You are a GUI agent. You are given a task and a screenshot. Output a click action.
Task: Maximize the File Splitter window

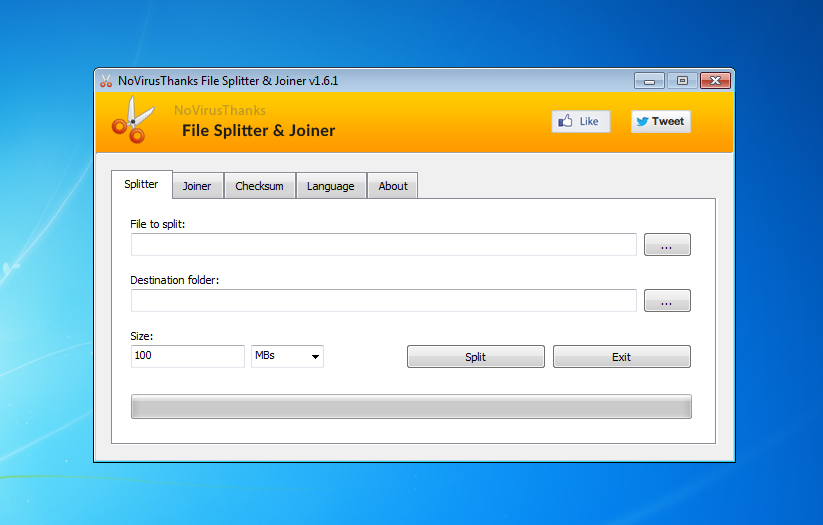(682, 81)
